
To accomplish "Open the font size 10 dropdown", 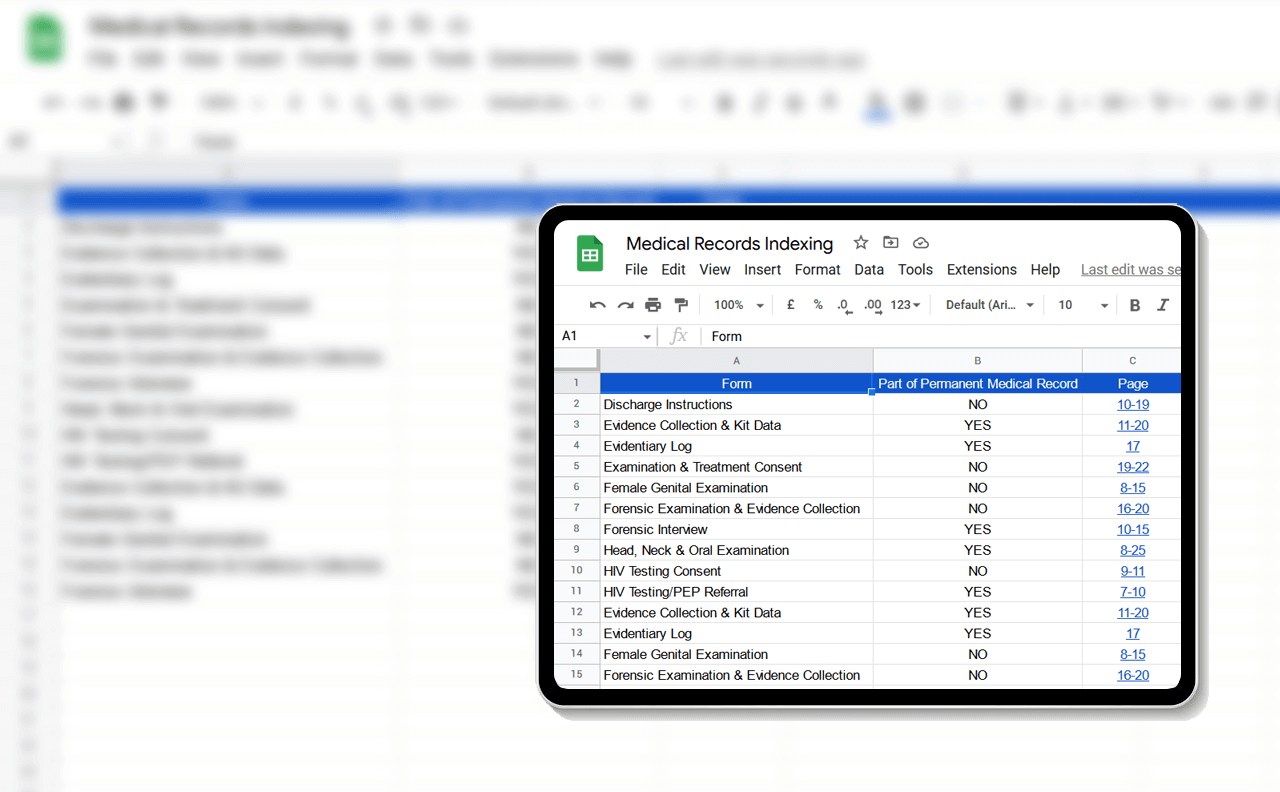I will [x=1083, y=305].
